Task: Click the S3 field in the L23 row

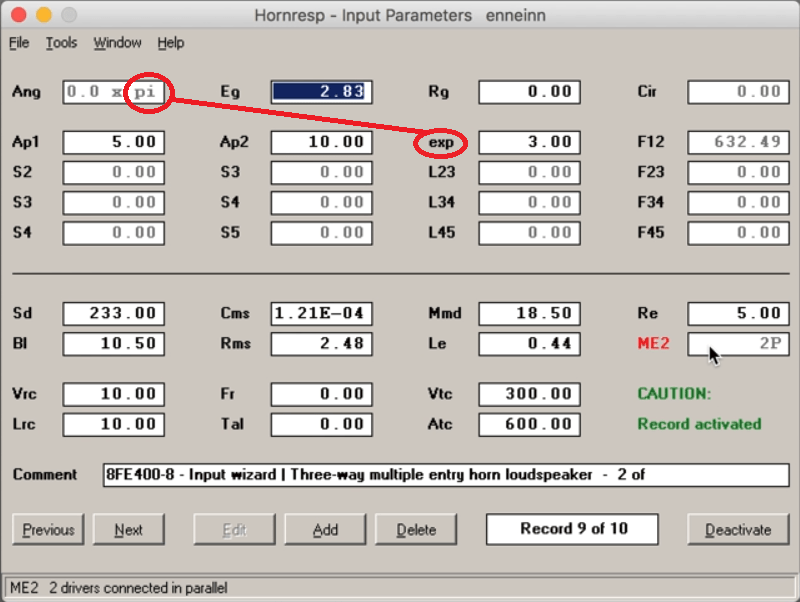Action: point(321,172)
